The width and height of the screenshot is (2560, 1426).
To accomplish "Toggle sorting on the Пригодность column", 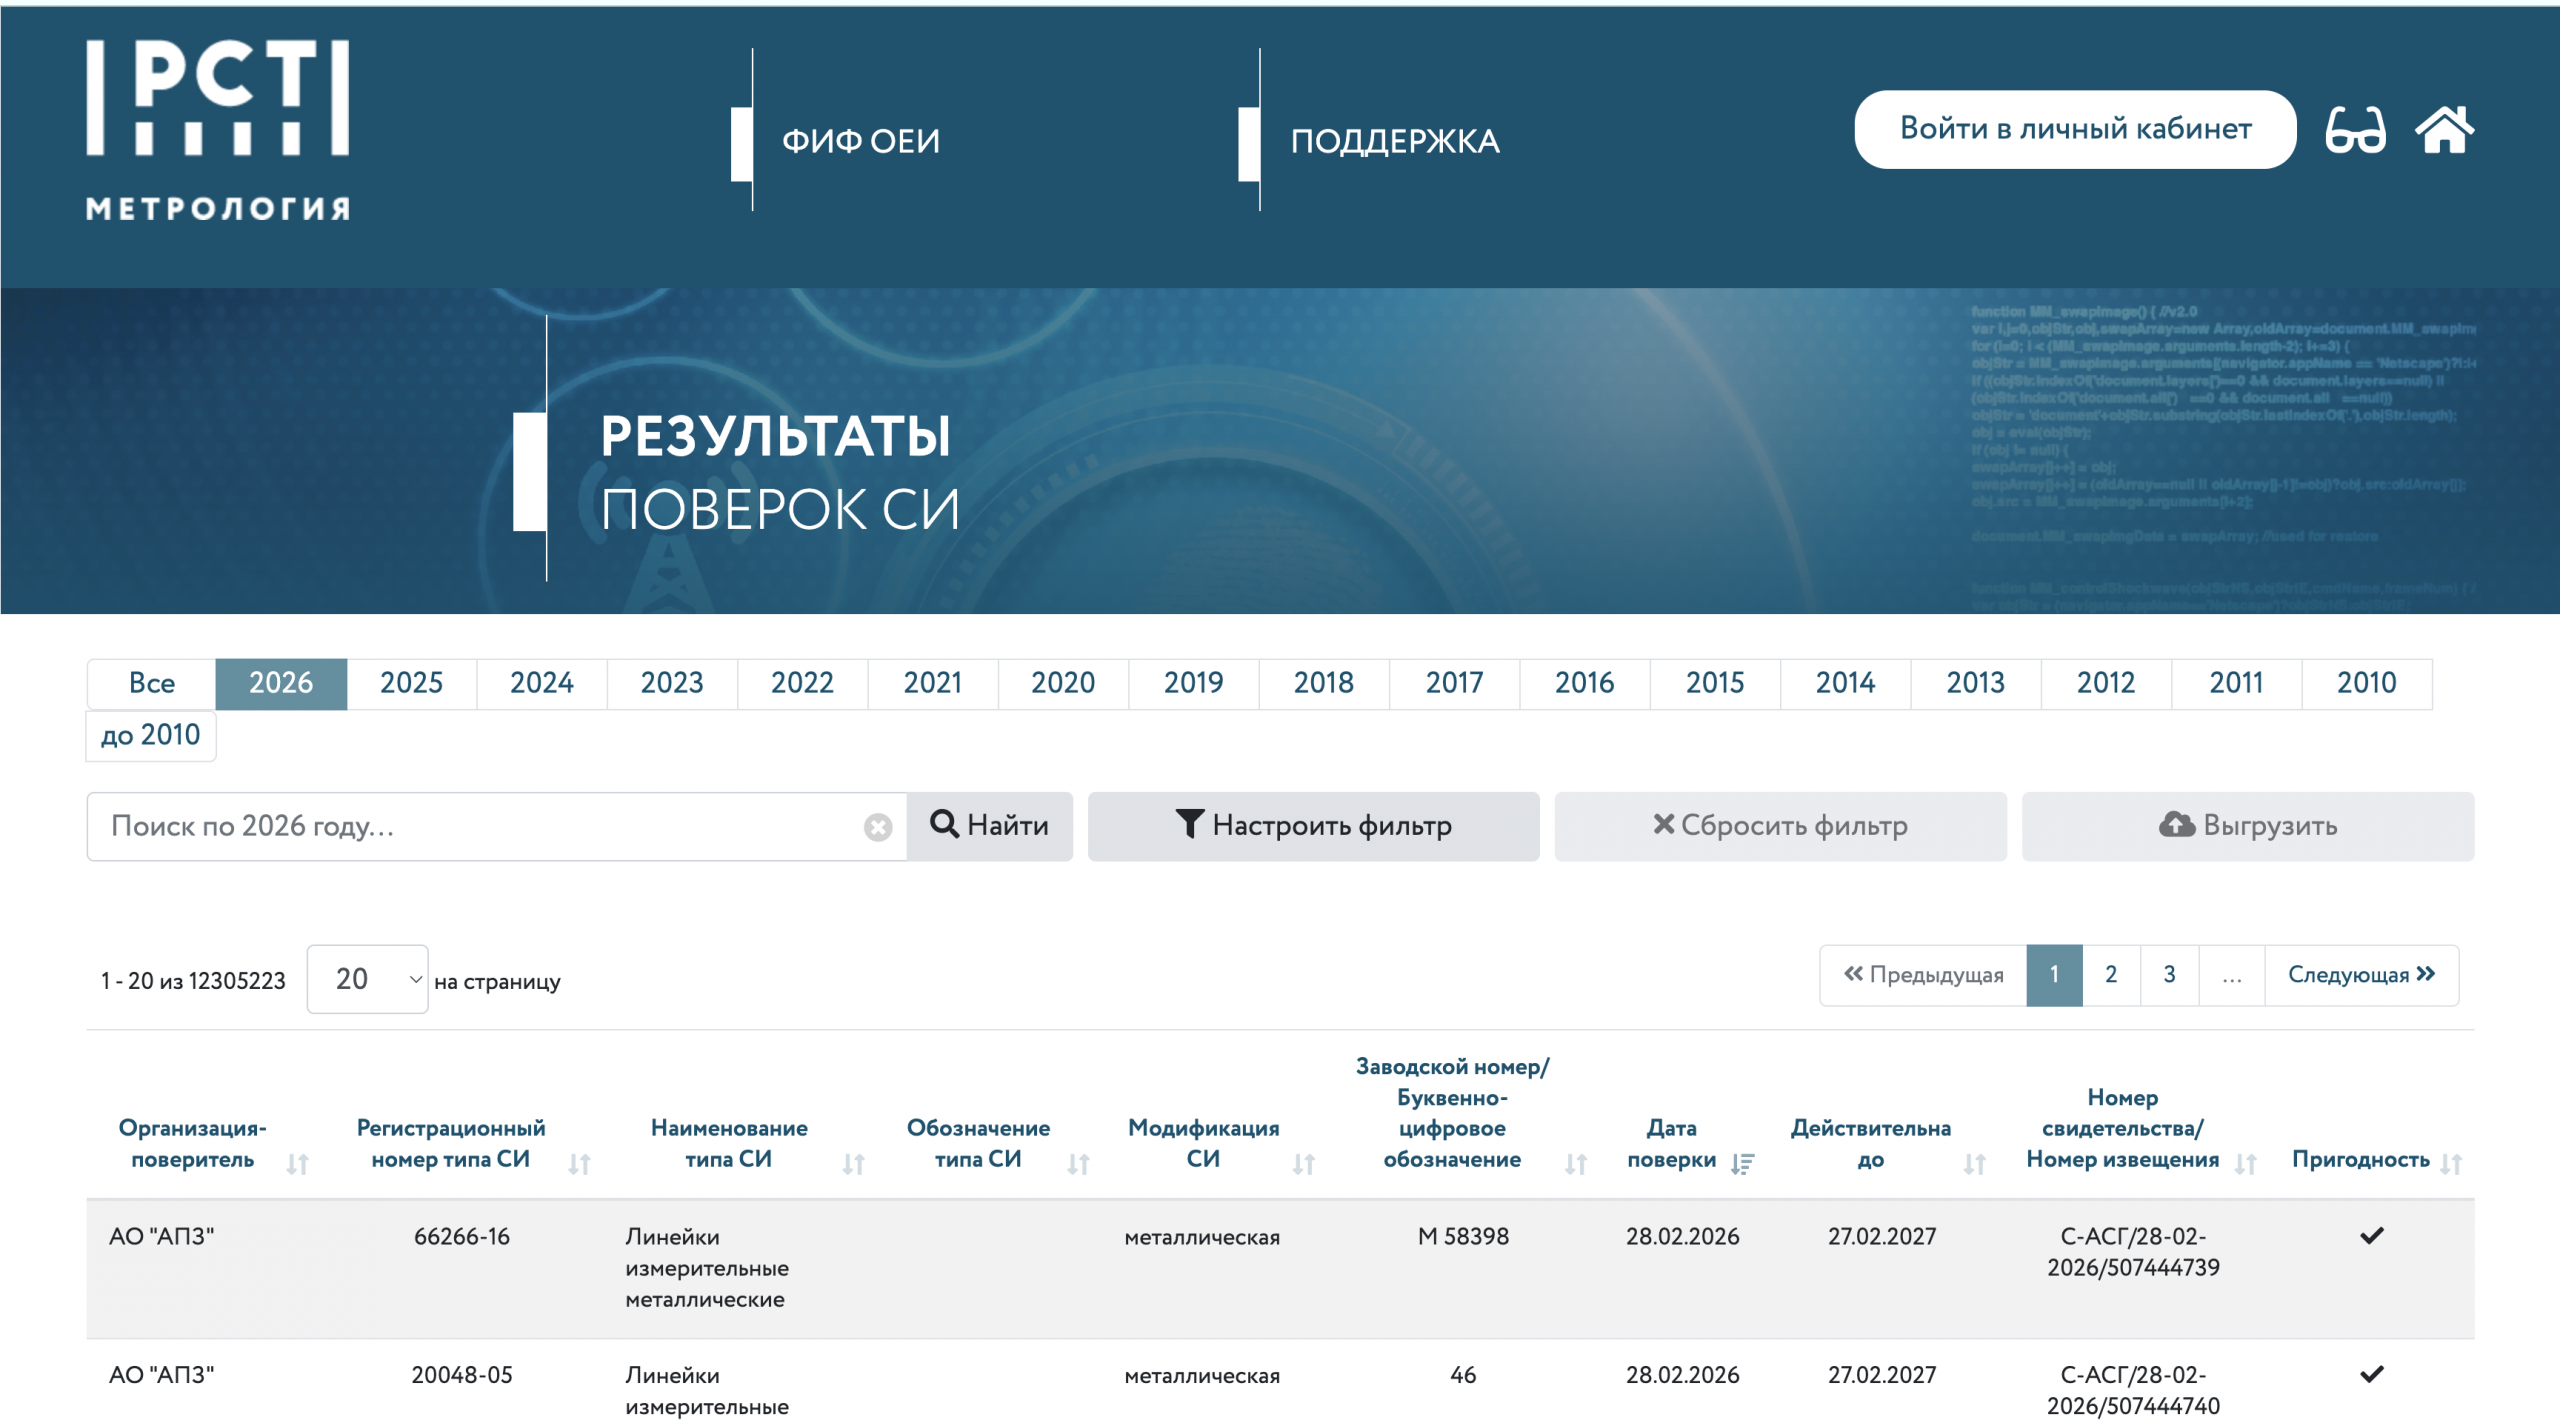I will (x=2450, y=1162).
